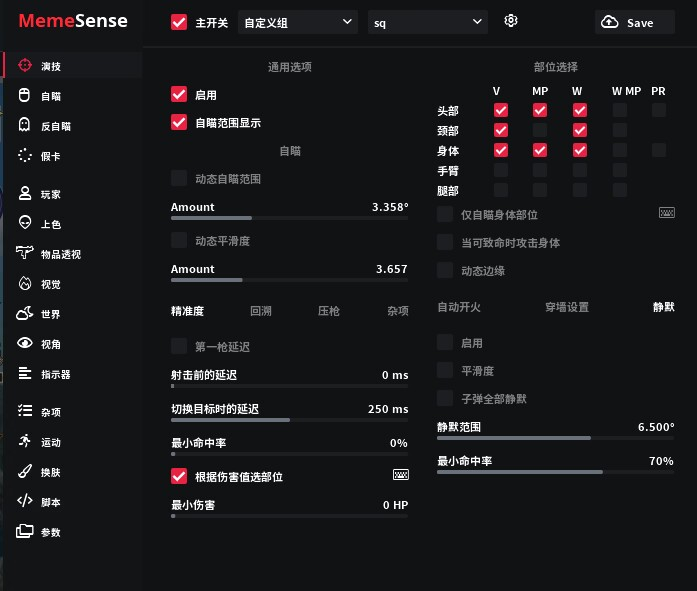Screen dimensions: 697x591
Task: Toggle the 主开关 master checkbox
Action: click(180, 22)
